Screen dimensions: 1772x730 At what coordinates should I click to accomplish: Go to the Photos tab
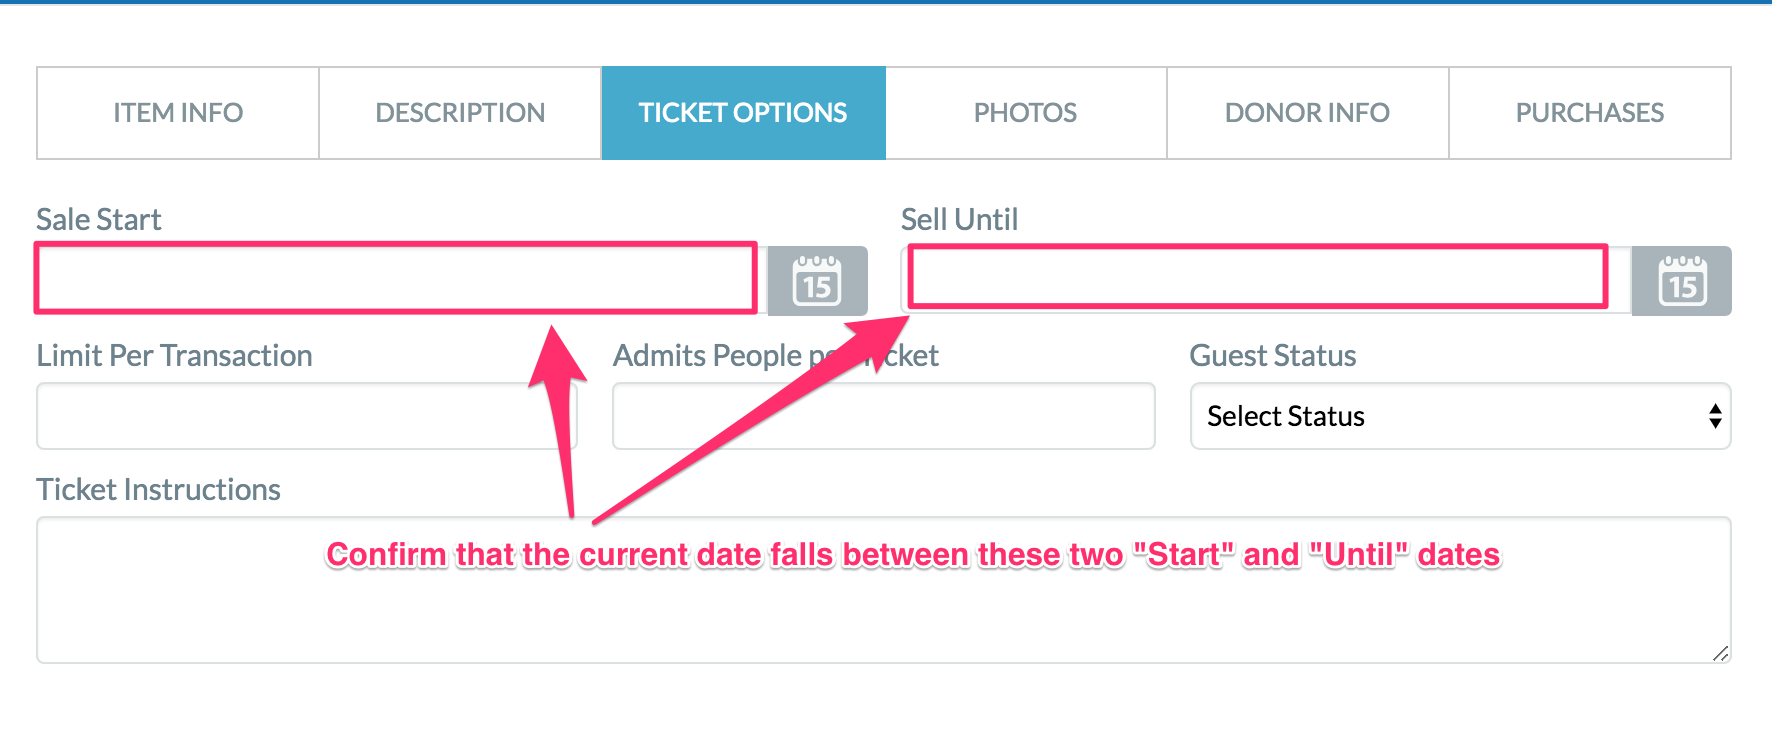1026,113
